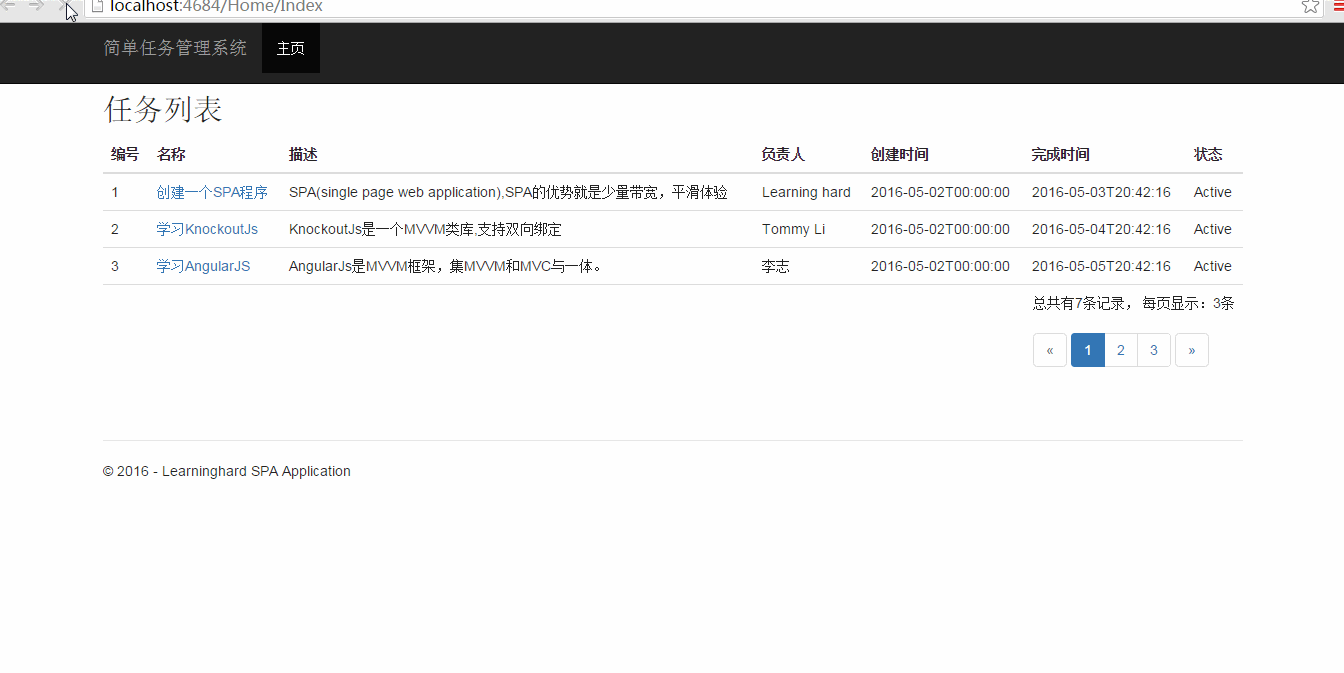This screenshot has width=1344, height=673.
Task: Click the 描述 column header
Action: point(303,154)
